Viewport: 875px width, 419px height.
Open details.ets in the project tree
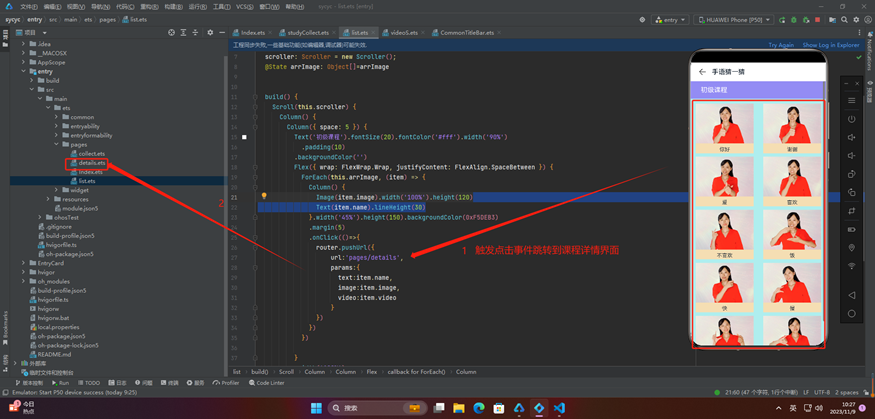[x=92, y=163]
